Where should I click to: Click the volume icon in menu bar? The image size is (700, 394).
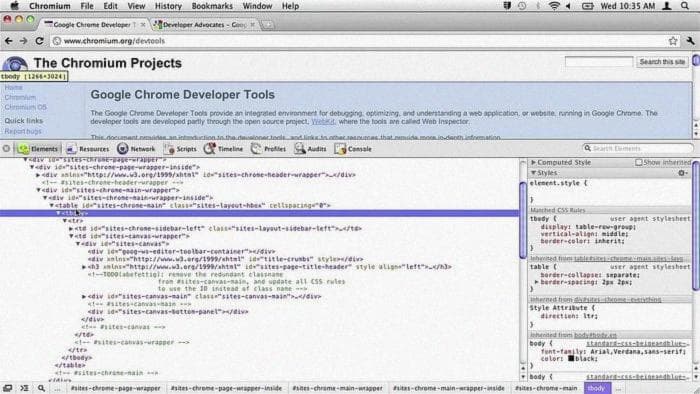[568, 6]
